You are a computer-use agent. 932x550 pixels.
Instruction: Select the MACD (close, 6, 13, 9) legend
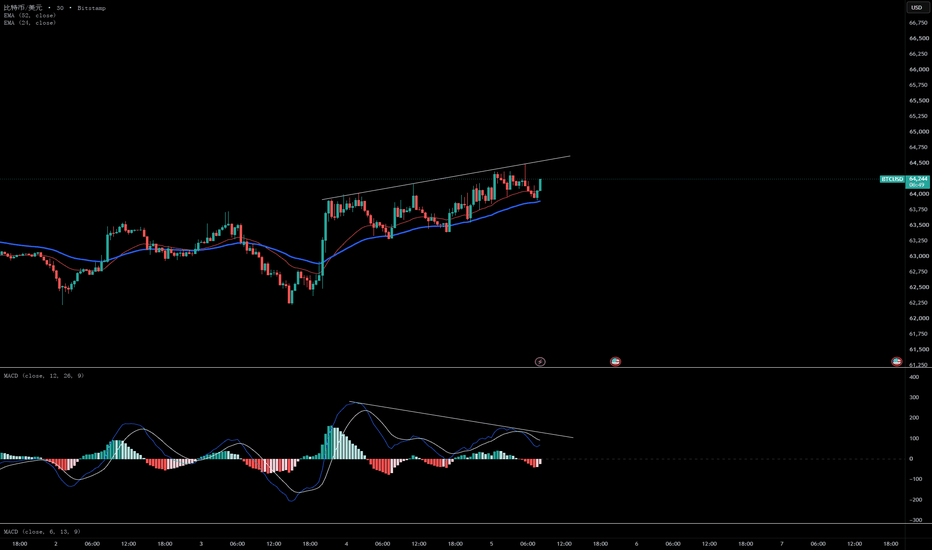[42, 532]
